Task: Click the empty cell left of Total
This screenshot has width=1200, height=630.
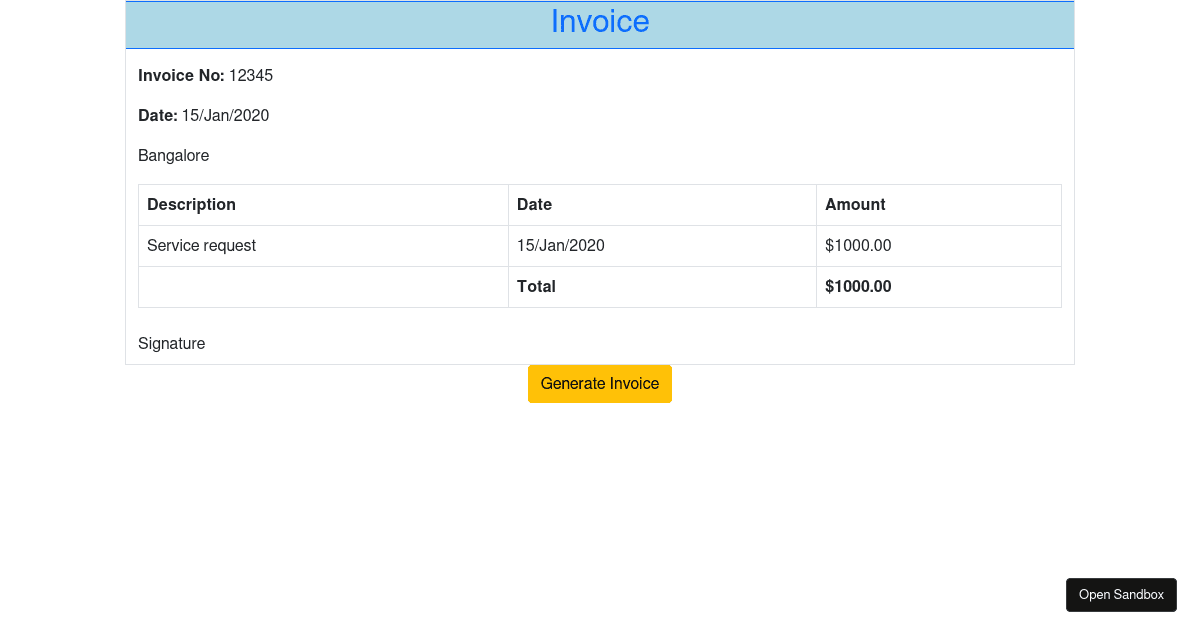Action: (x=322, y=287)
